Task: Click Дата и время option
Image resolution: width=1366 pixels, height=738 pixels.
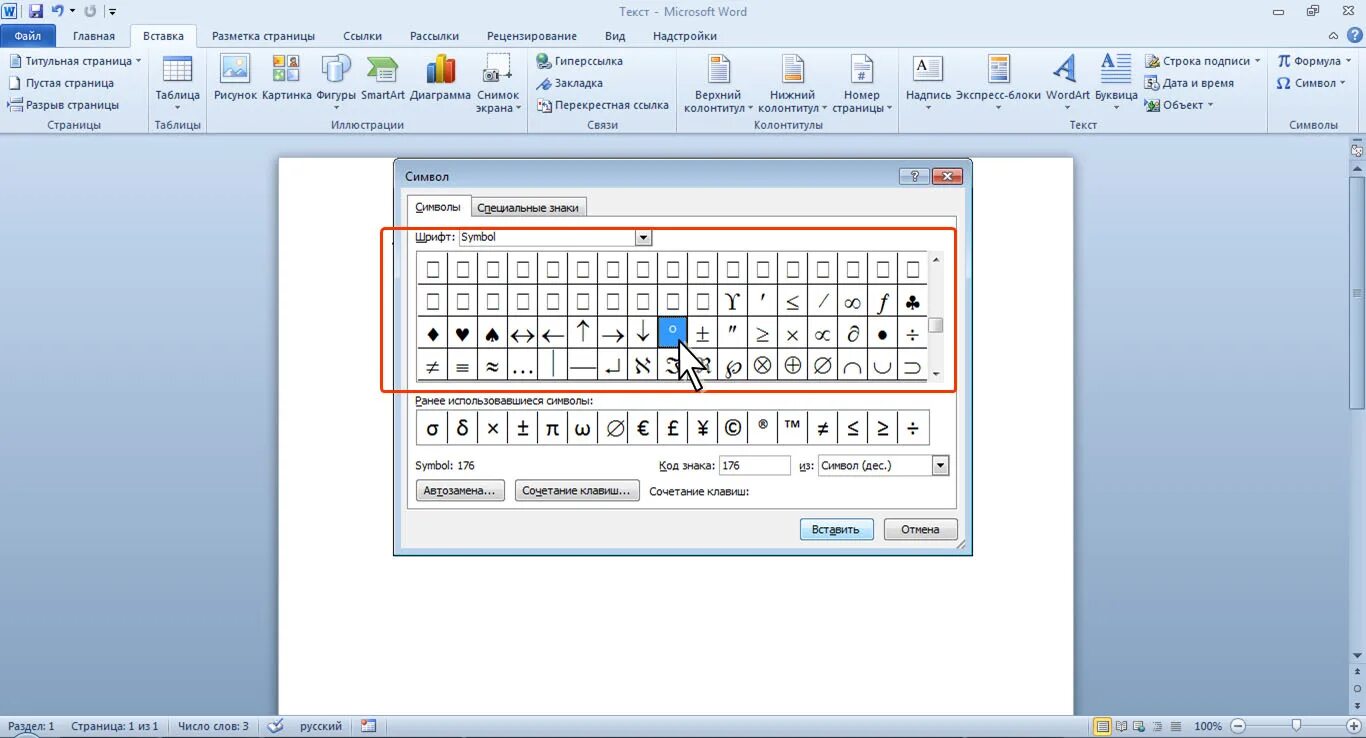Action: 1190,83
